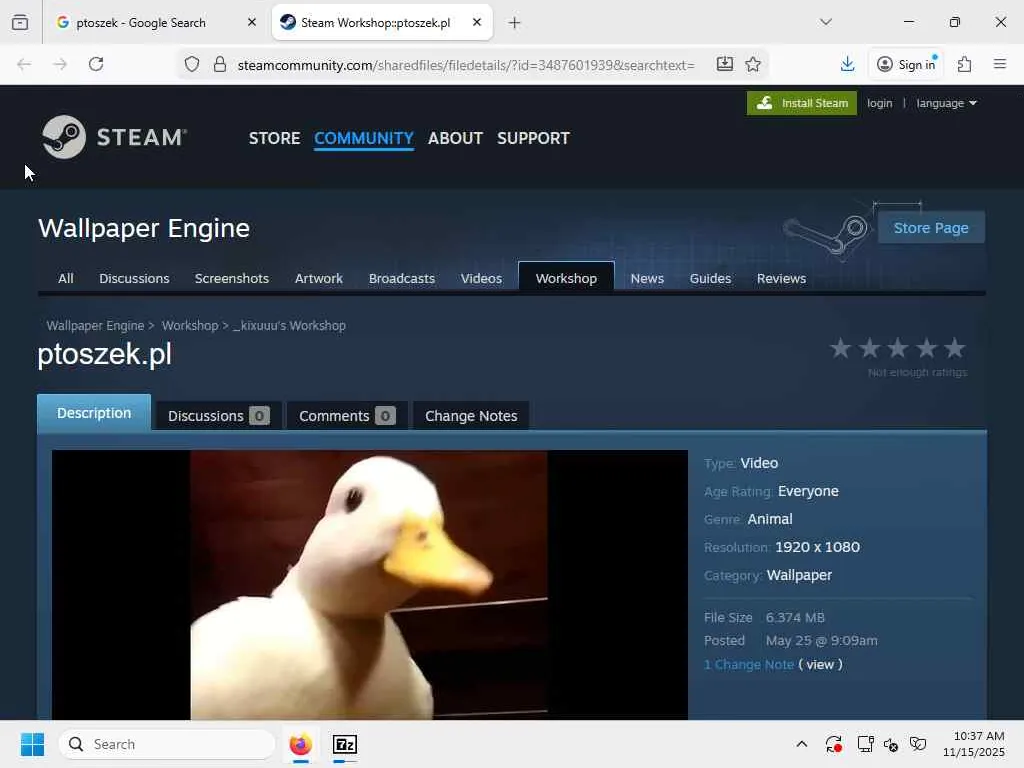Viewport: 1024px width, 768px height.
Task: Click the five-star rating graphic
Action: [897, 348]
